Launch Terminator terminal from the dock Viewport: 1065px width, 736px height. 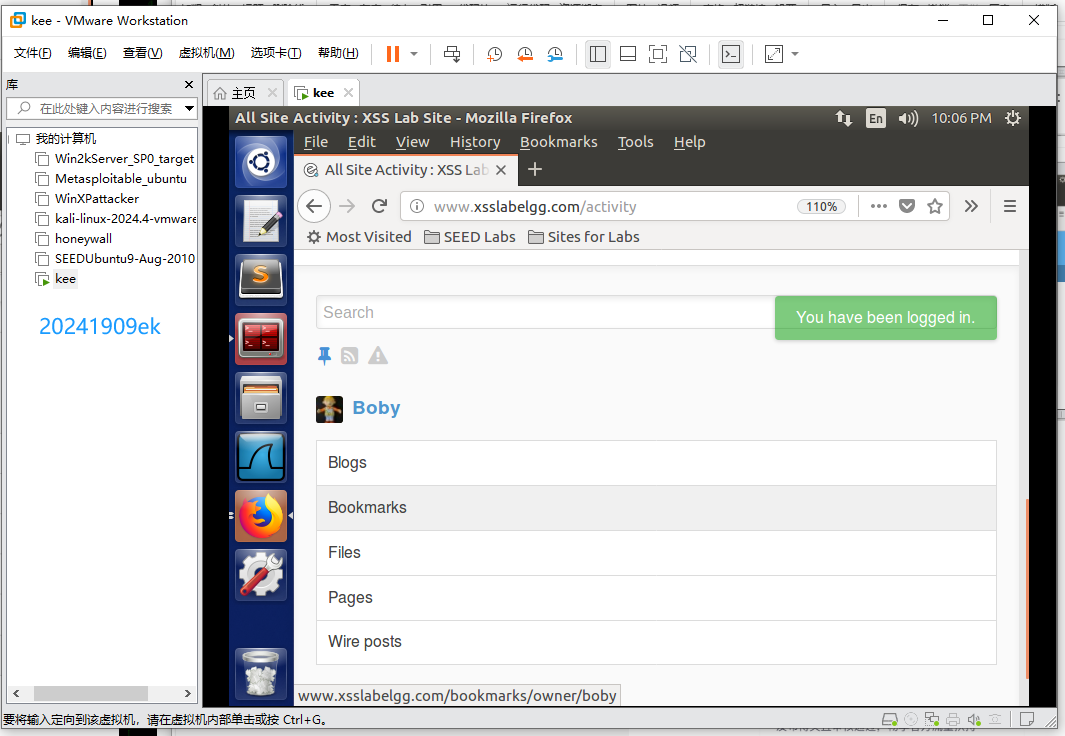coord(261,339)
